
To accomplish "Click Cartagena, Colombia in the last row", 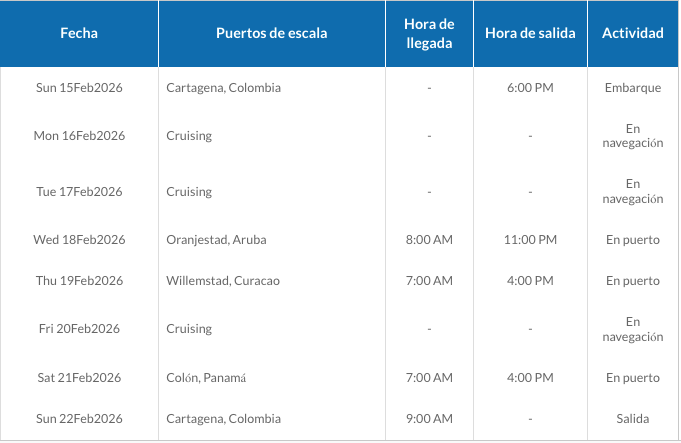I will [223, 419].
